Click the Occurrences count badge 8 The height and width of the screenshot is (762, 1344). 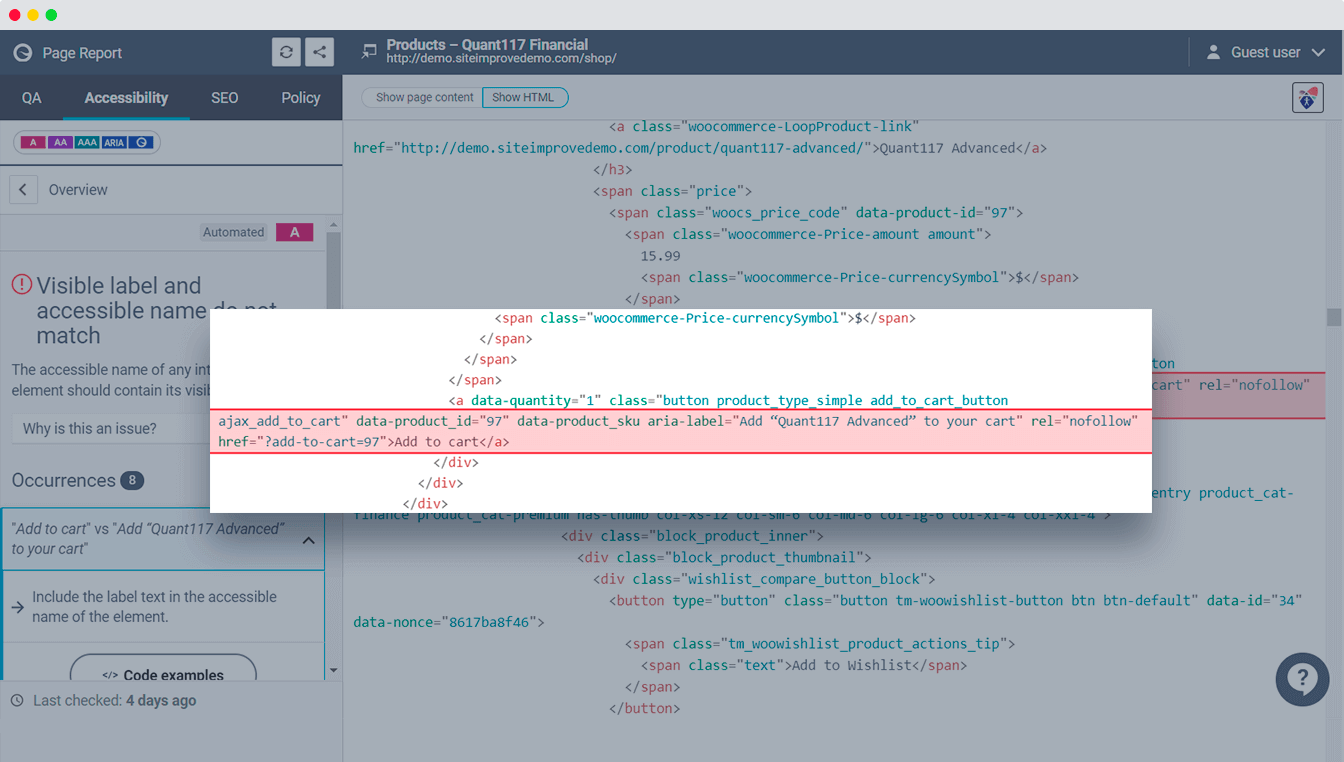point(132,481)
